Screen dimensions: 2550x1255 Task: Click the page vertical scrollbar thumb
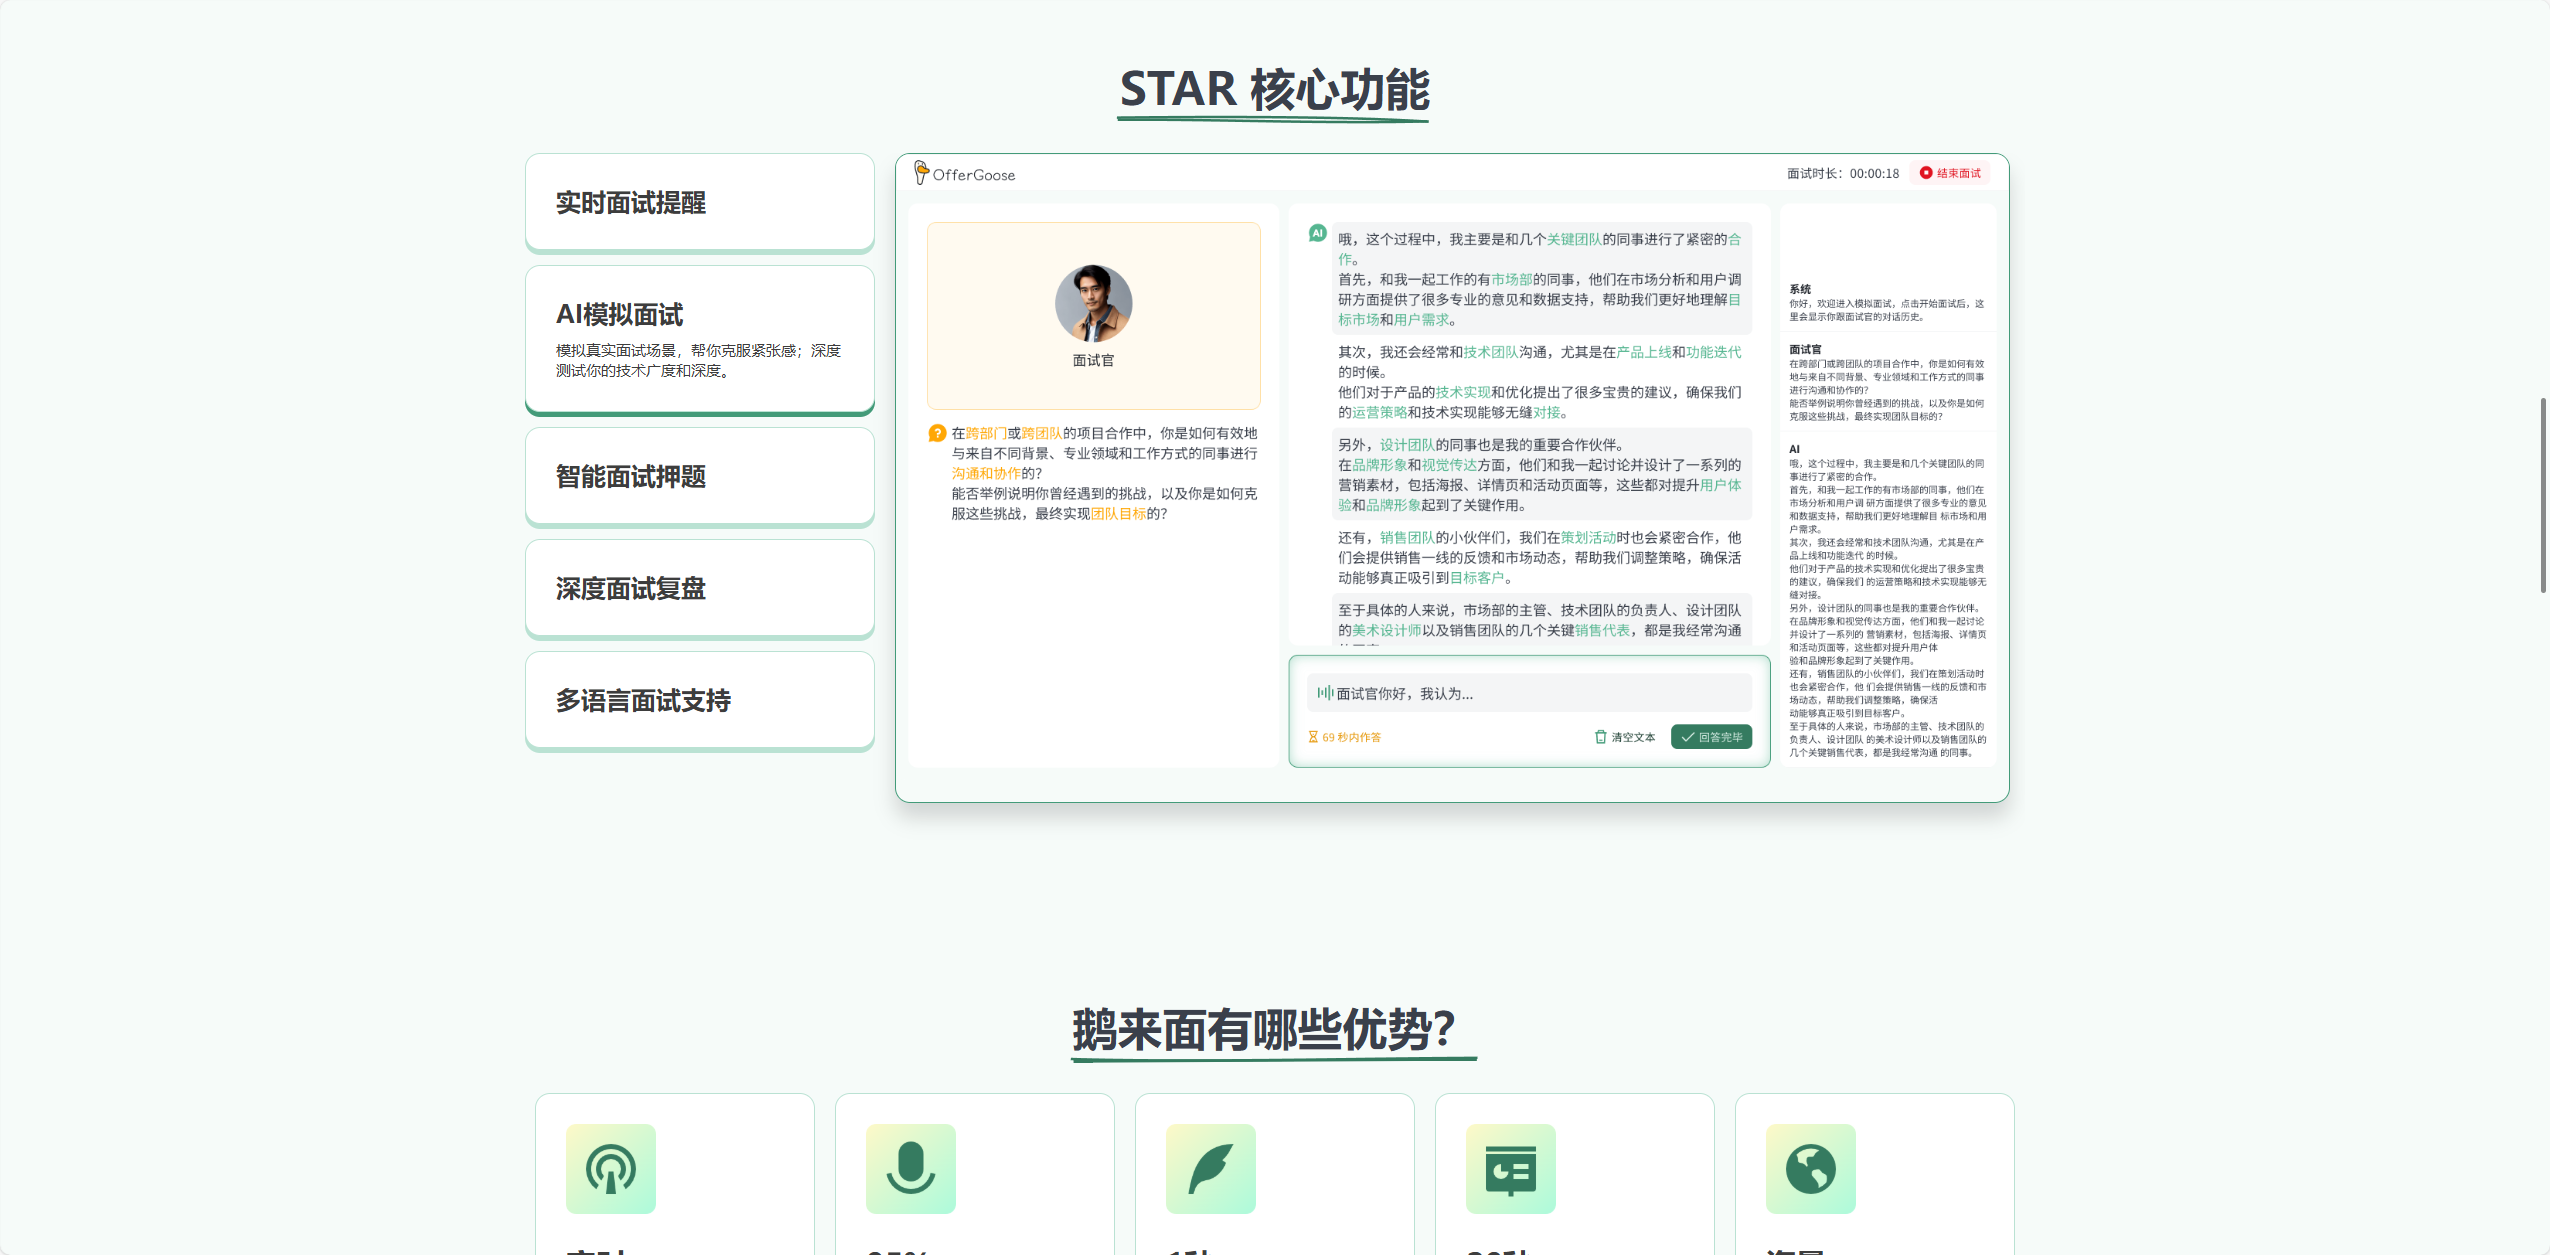pyautogui.click(x=2543, y=495)
